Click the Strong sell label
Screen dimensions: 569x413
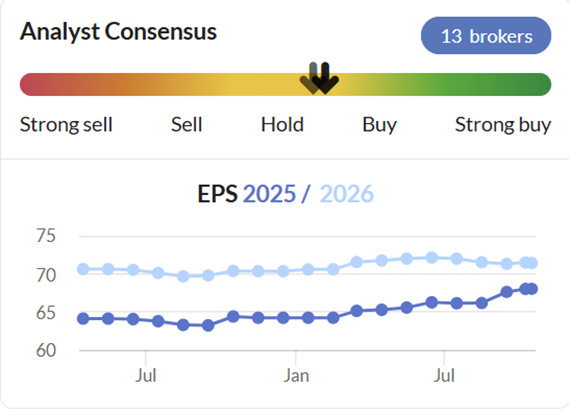[x=66, y=125]
